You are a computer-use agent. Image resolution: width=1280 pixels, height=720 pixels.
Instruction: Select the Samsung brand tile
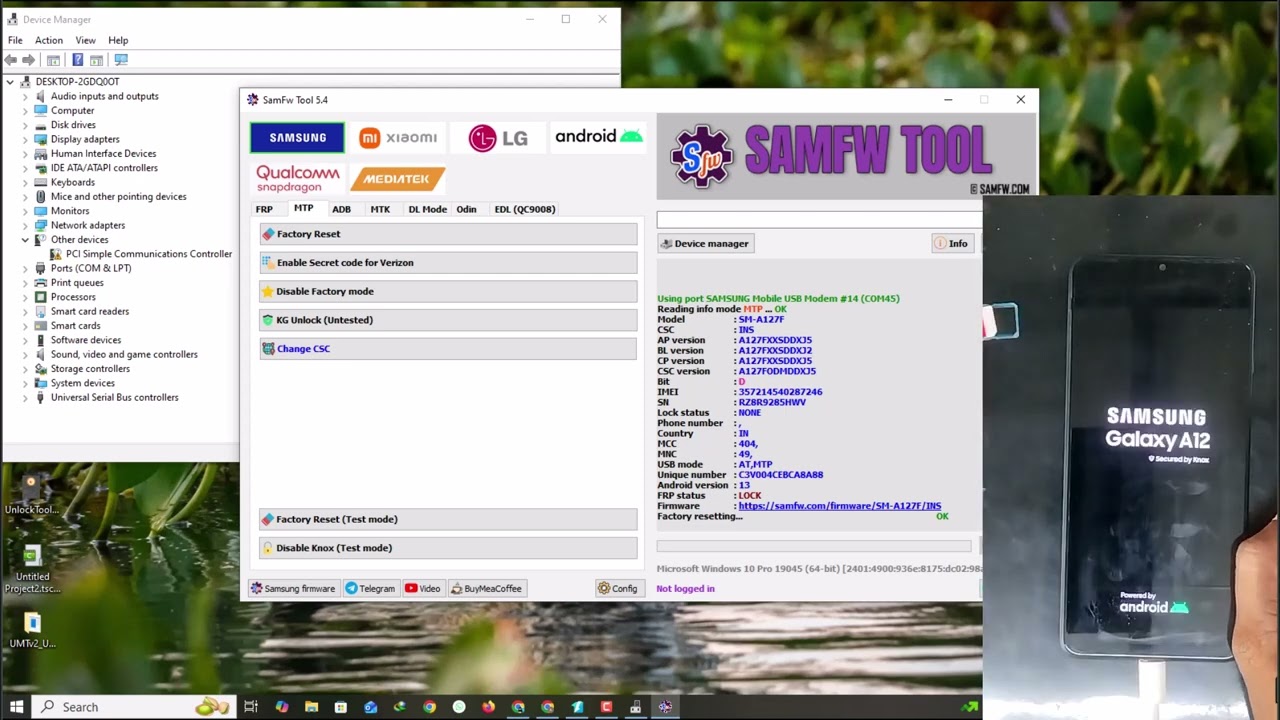pos(297,138)
